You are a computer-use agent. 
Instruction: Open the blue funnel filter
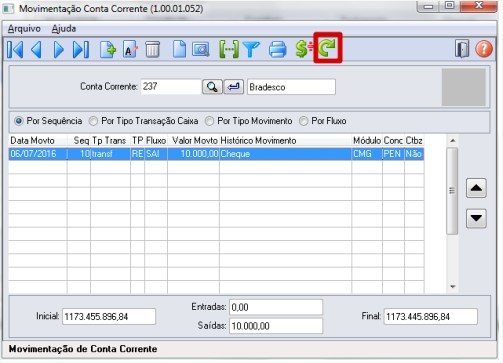(251, 50)
